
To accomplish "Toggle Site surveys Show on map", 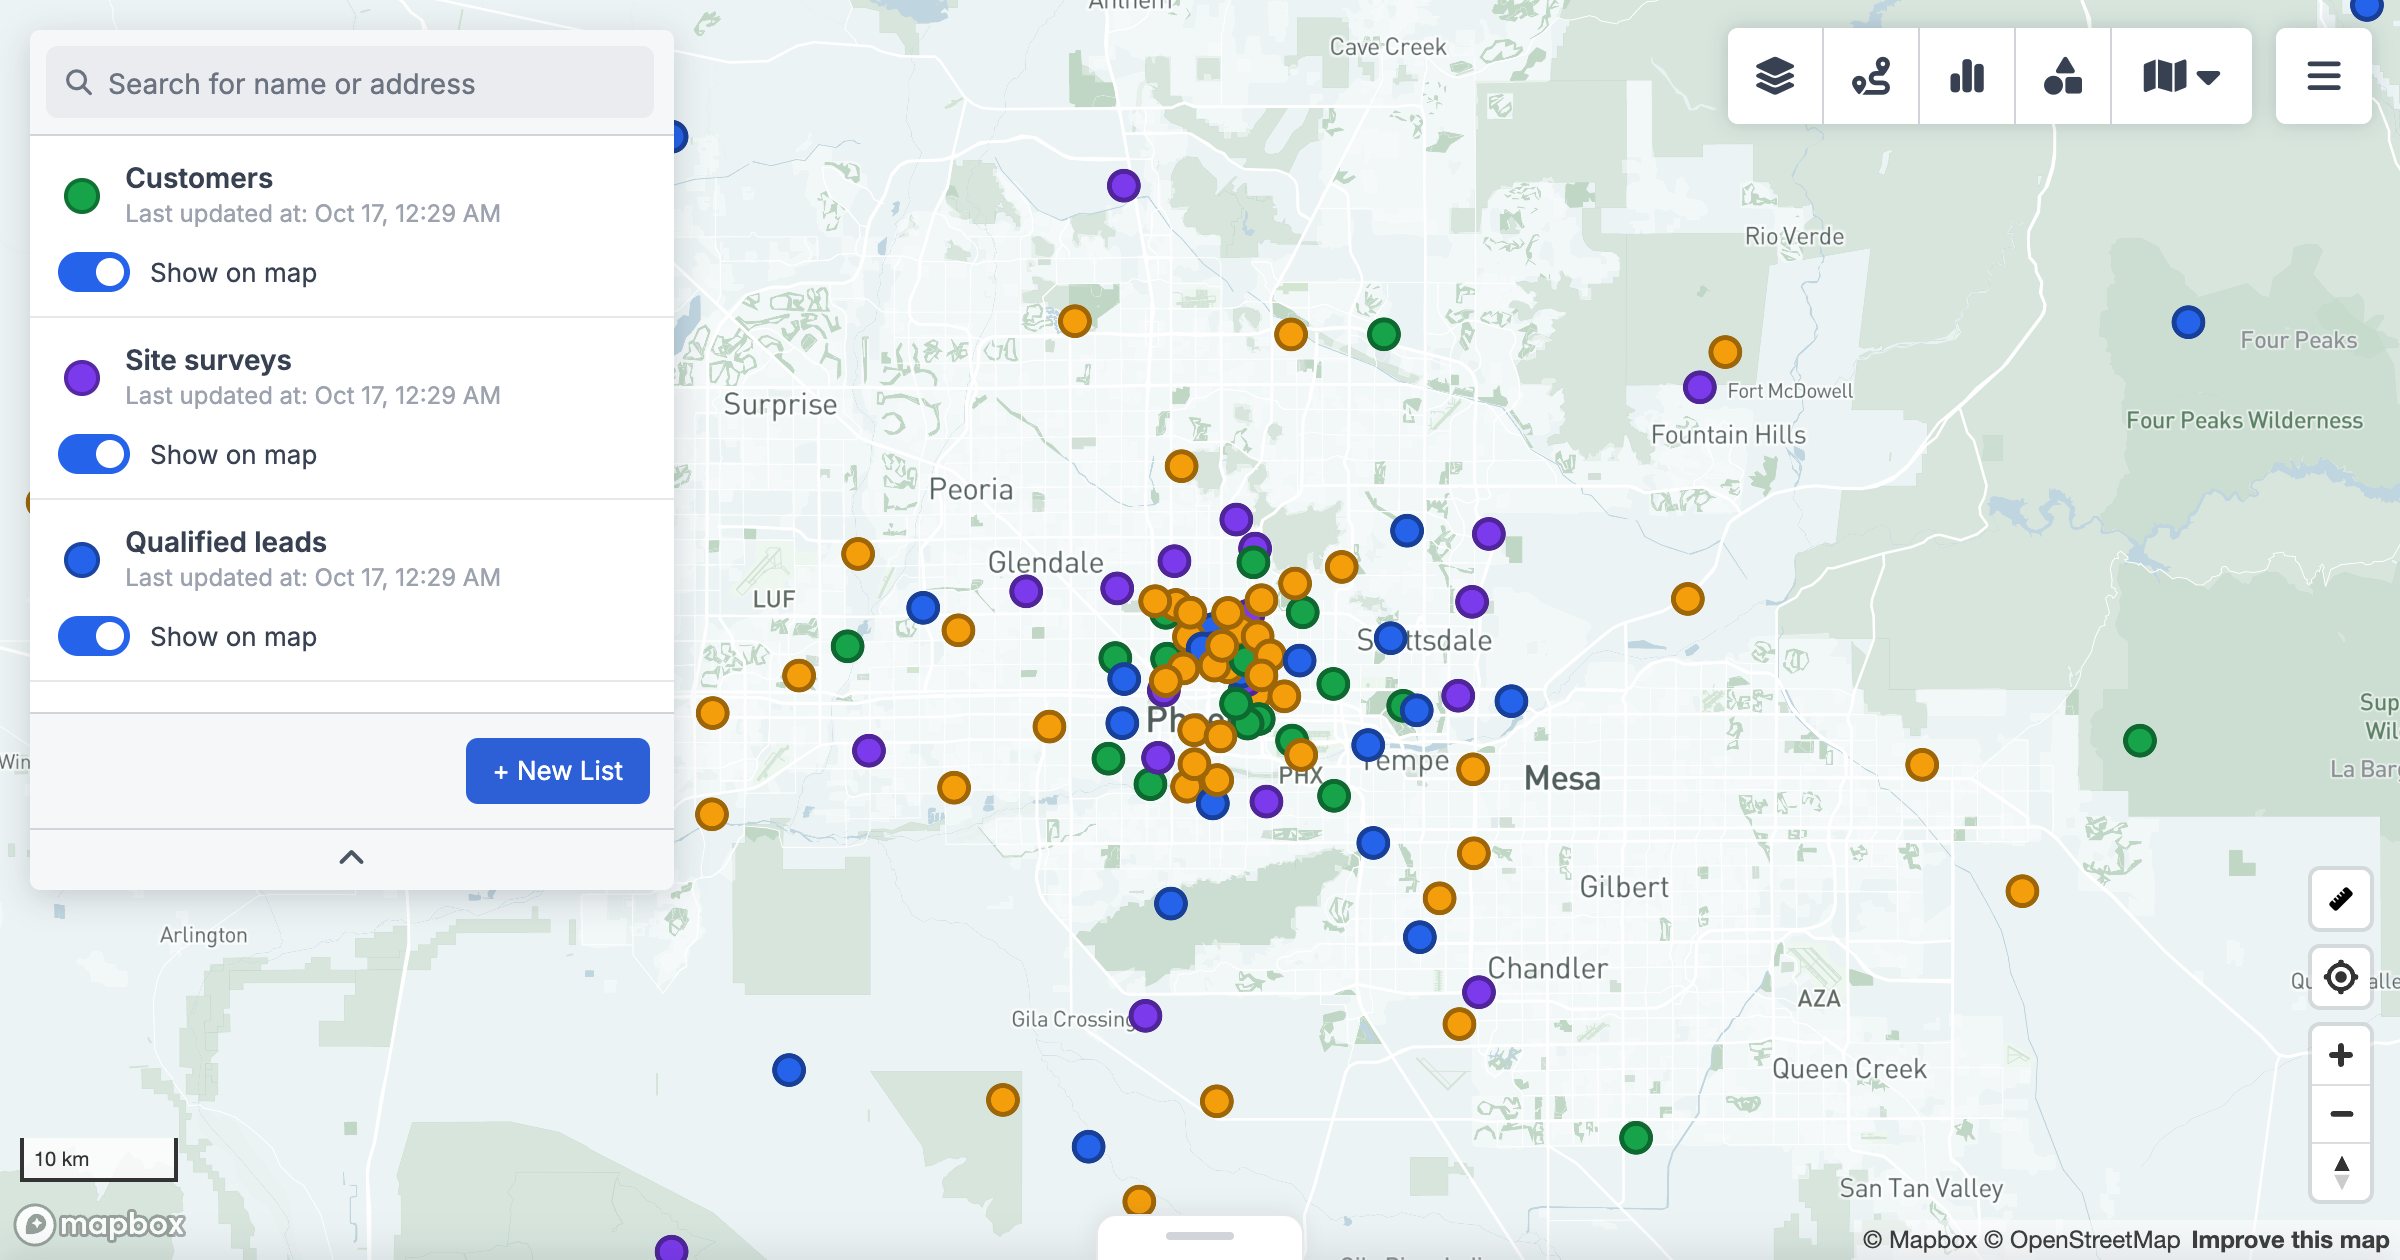I will (x=94, y=454).
